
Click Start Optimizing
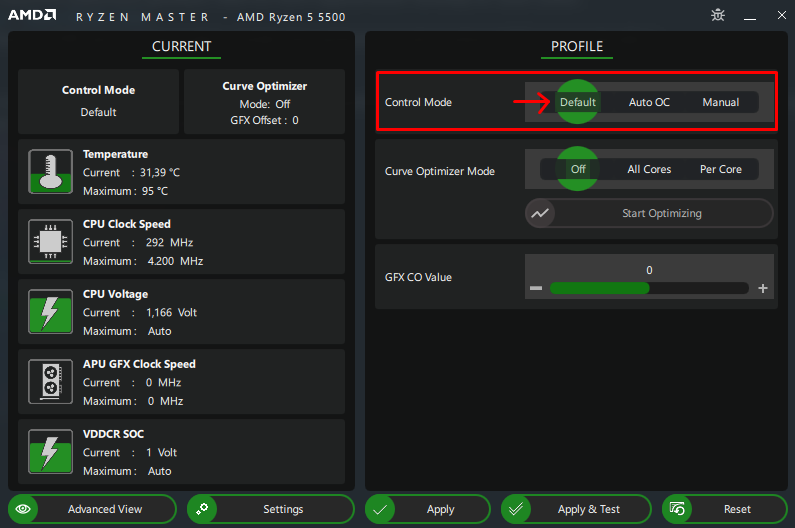click(x=649, y=213)
